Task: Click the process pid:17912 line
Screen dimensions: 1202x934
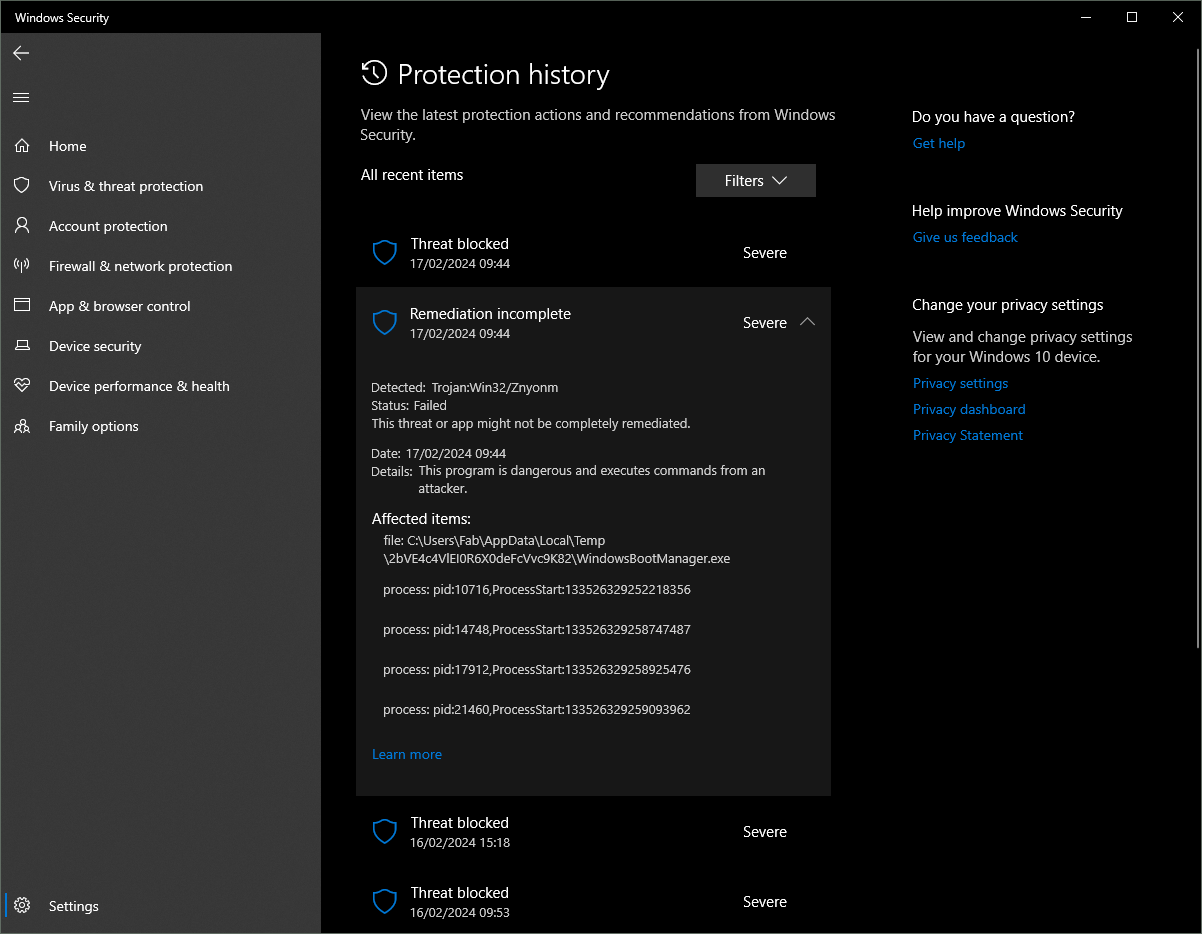Action: point(537,670)
